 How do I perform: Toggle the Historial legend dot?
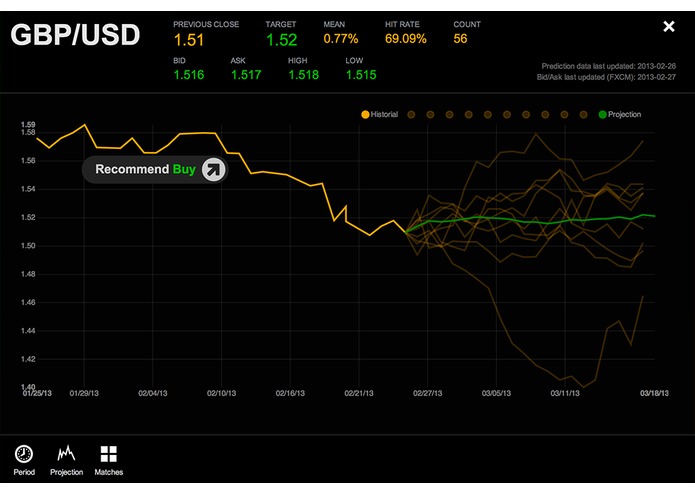coord(365,115)
